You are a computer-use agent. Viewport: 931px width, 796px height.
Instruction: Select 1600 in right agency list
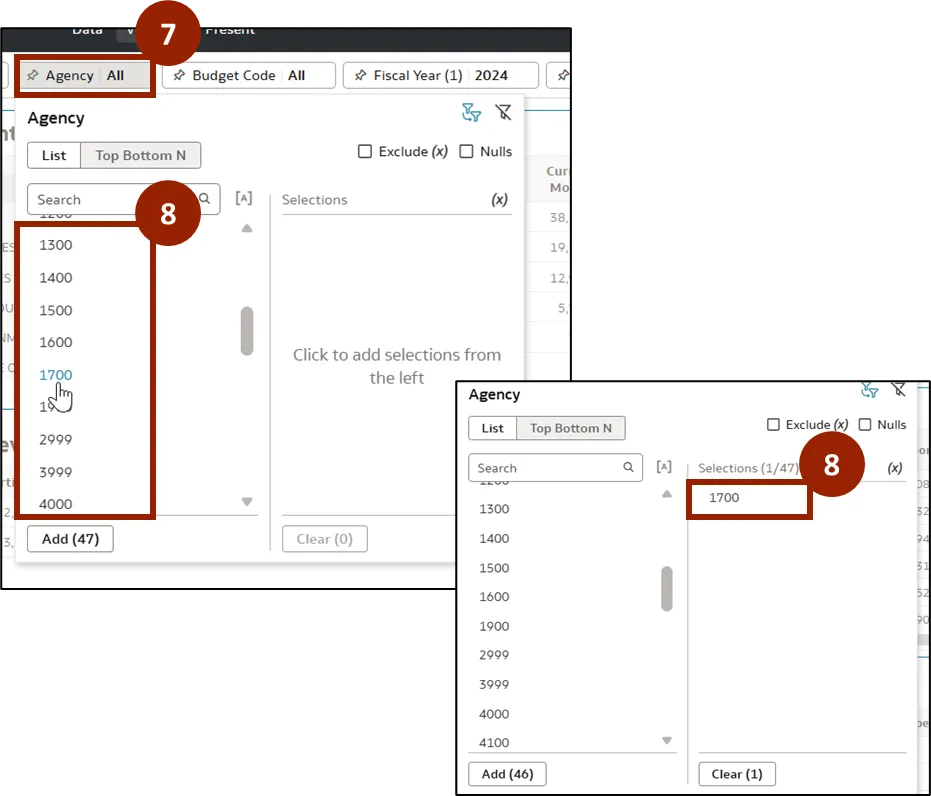(495, 597)
